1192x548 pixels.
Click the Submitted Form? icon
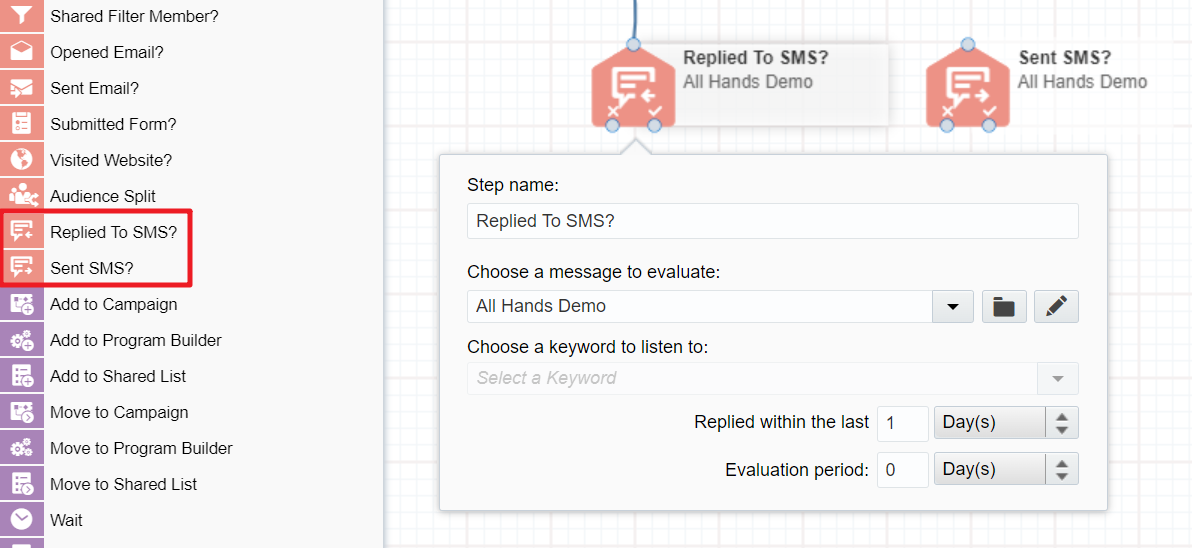[21, 124]
